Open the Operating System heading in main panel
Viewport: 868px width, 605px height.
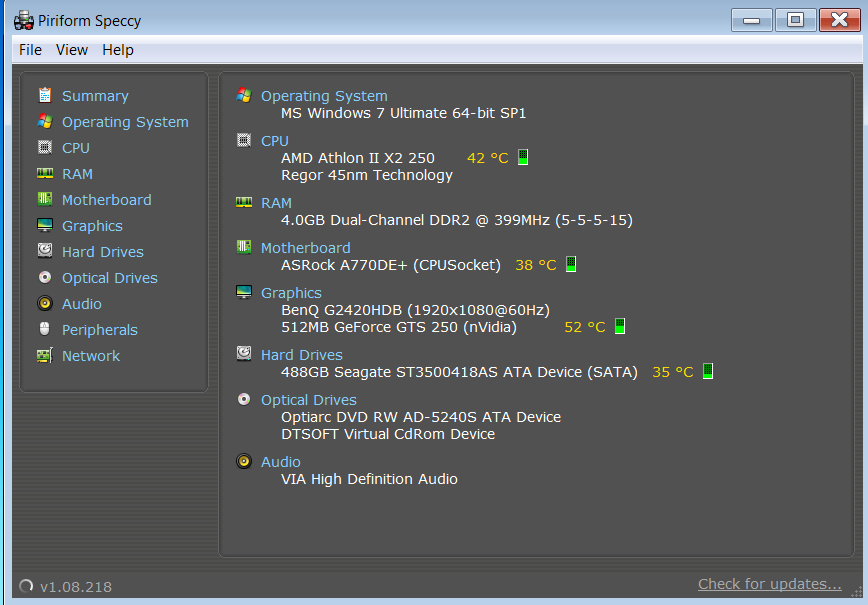point(324,96)
